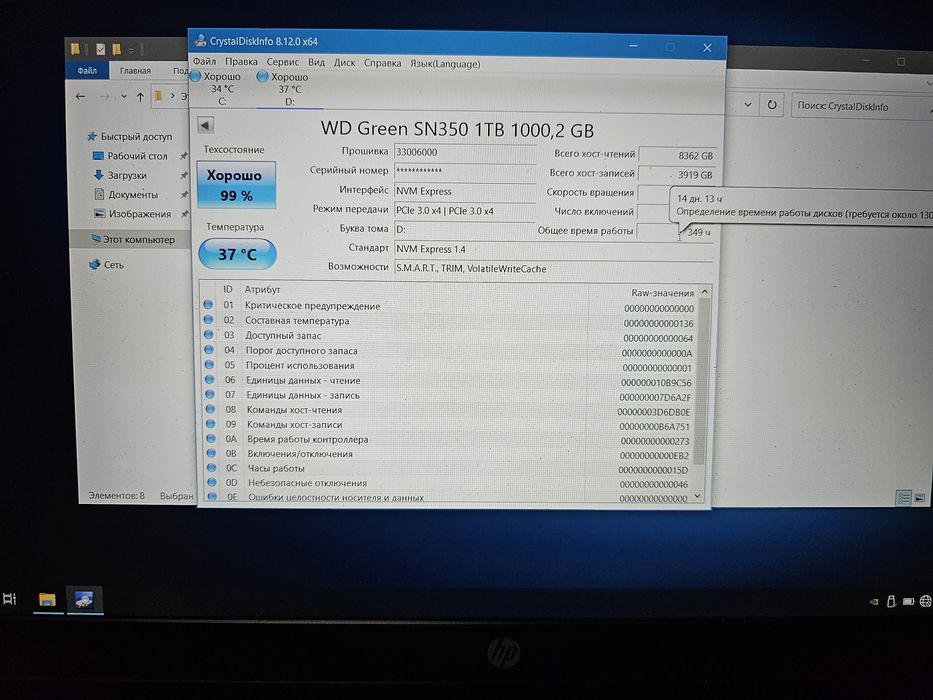The height and width of the screenshot is (700, 933).
Task: Click the Explorer up arrow
Action: (140, 96)
